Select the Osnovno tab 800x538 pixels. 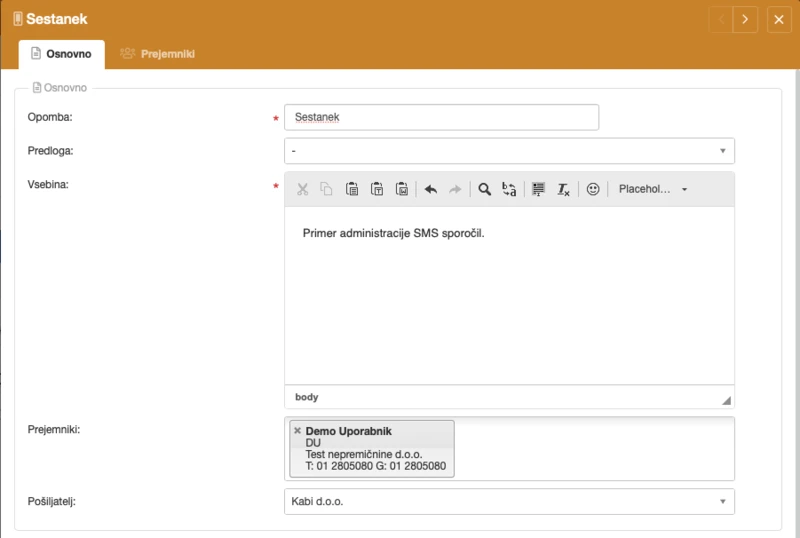pyautogui.click(x=61, y=54)
